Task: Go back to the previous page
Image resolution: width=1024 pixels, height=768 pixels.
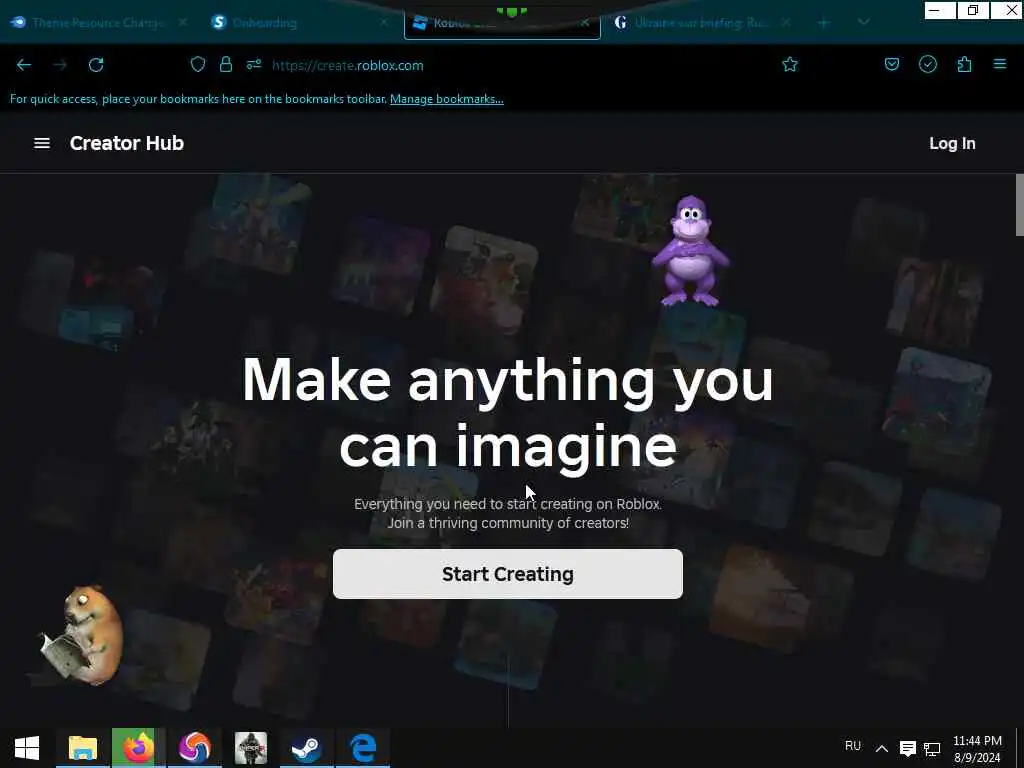Action: 24,65
